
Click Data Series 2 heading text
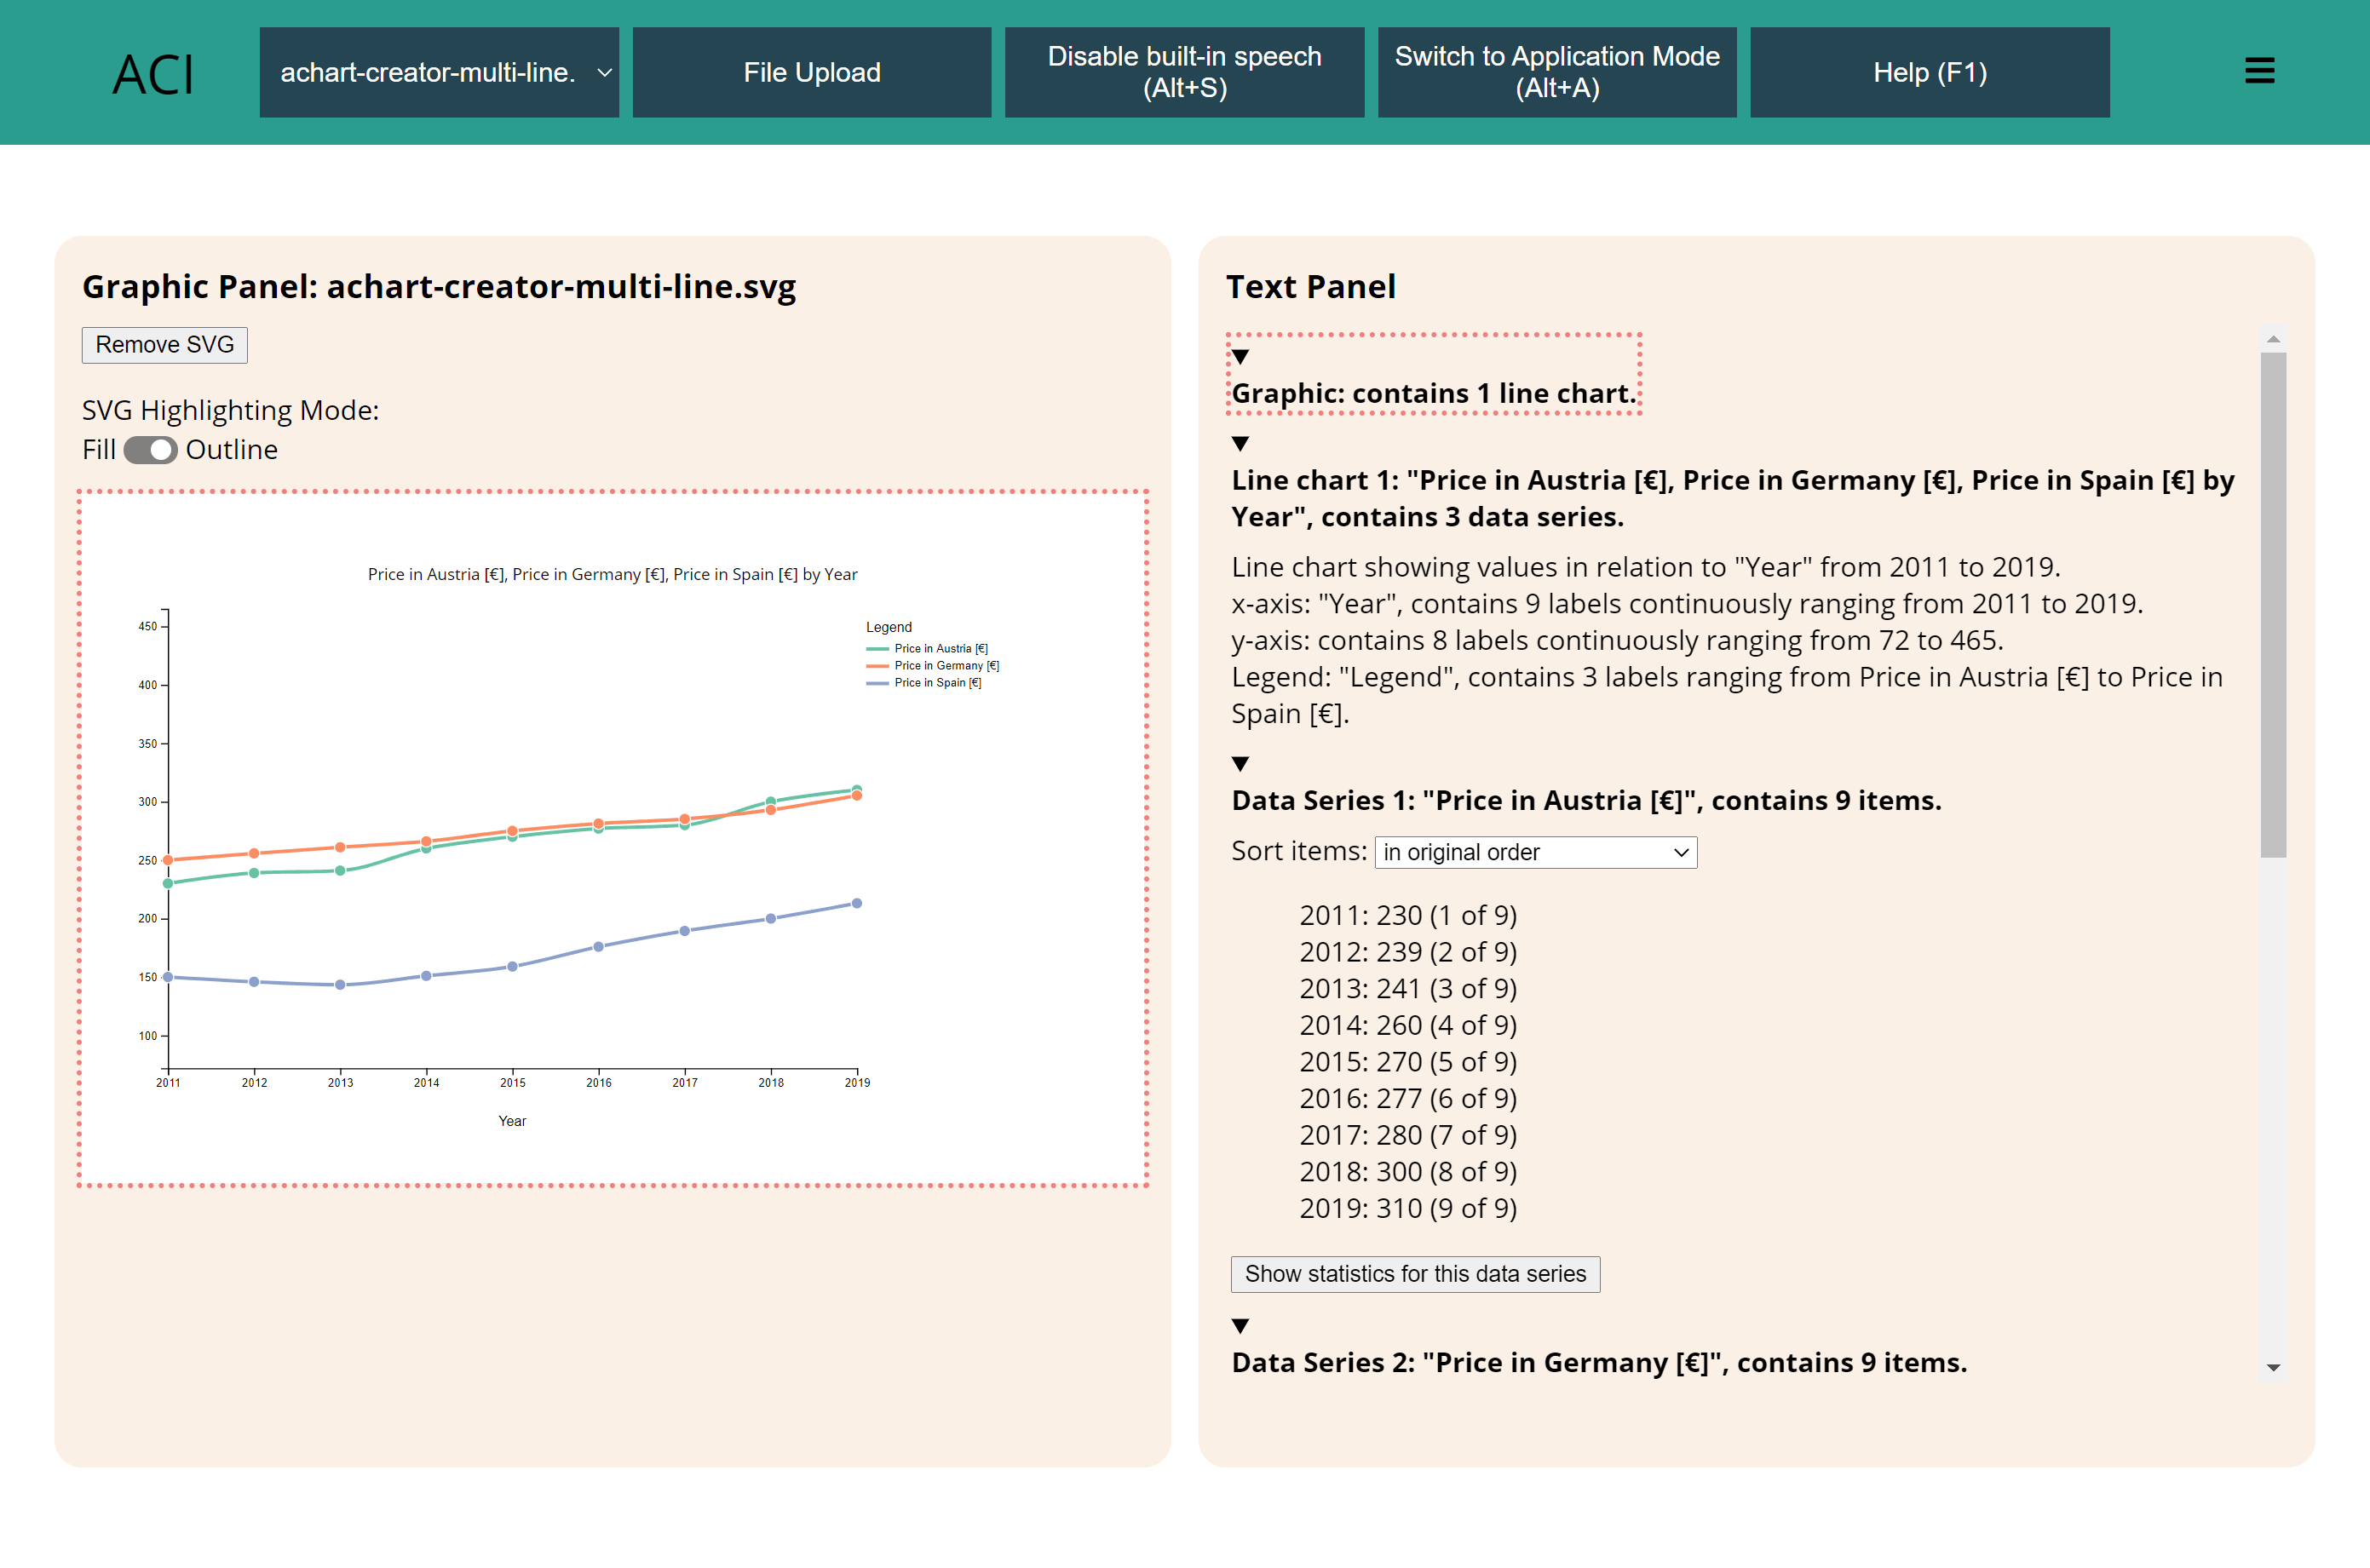pyautogui.click(x=1599, y=1362)
